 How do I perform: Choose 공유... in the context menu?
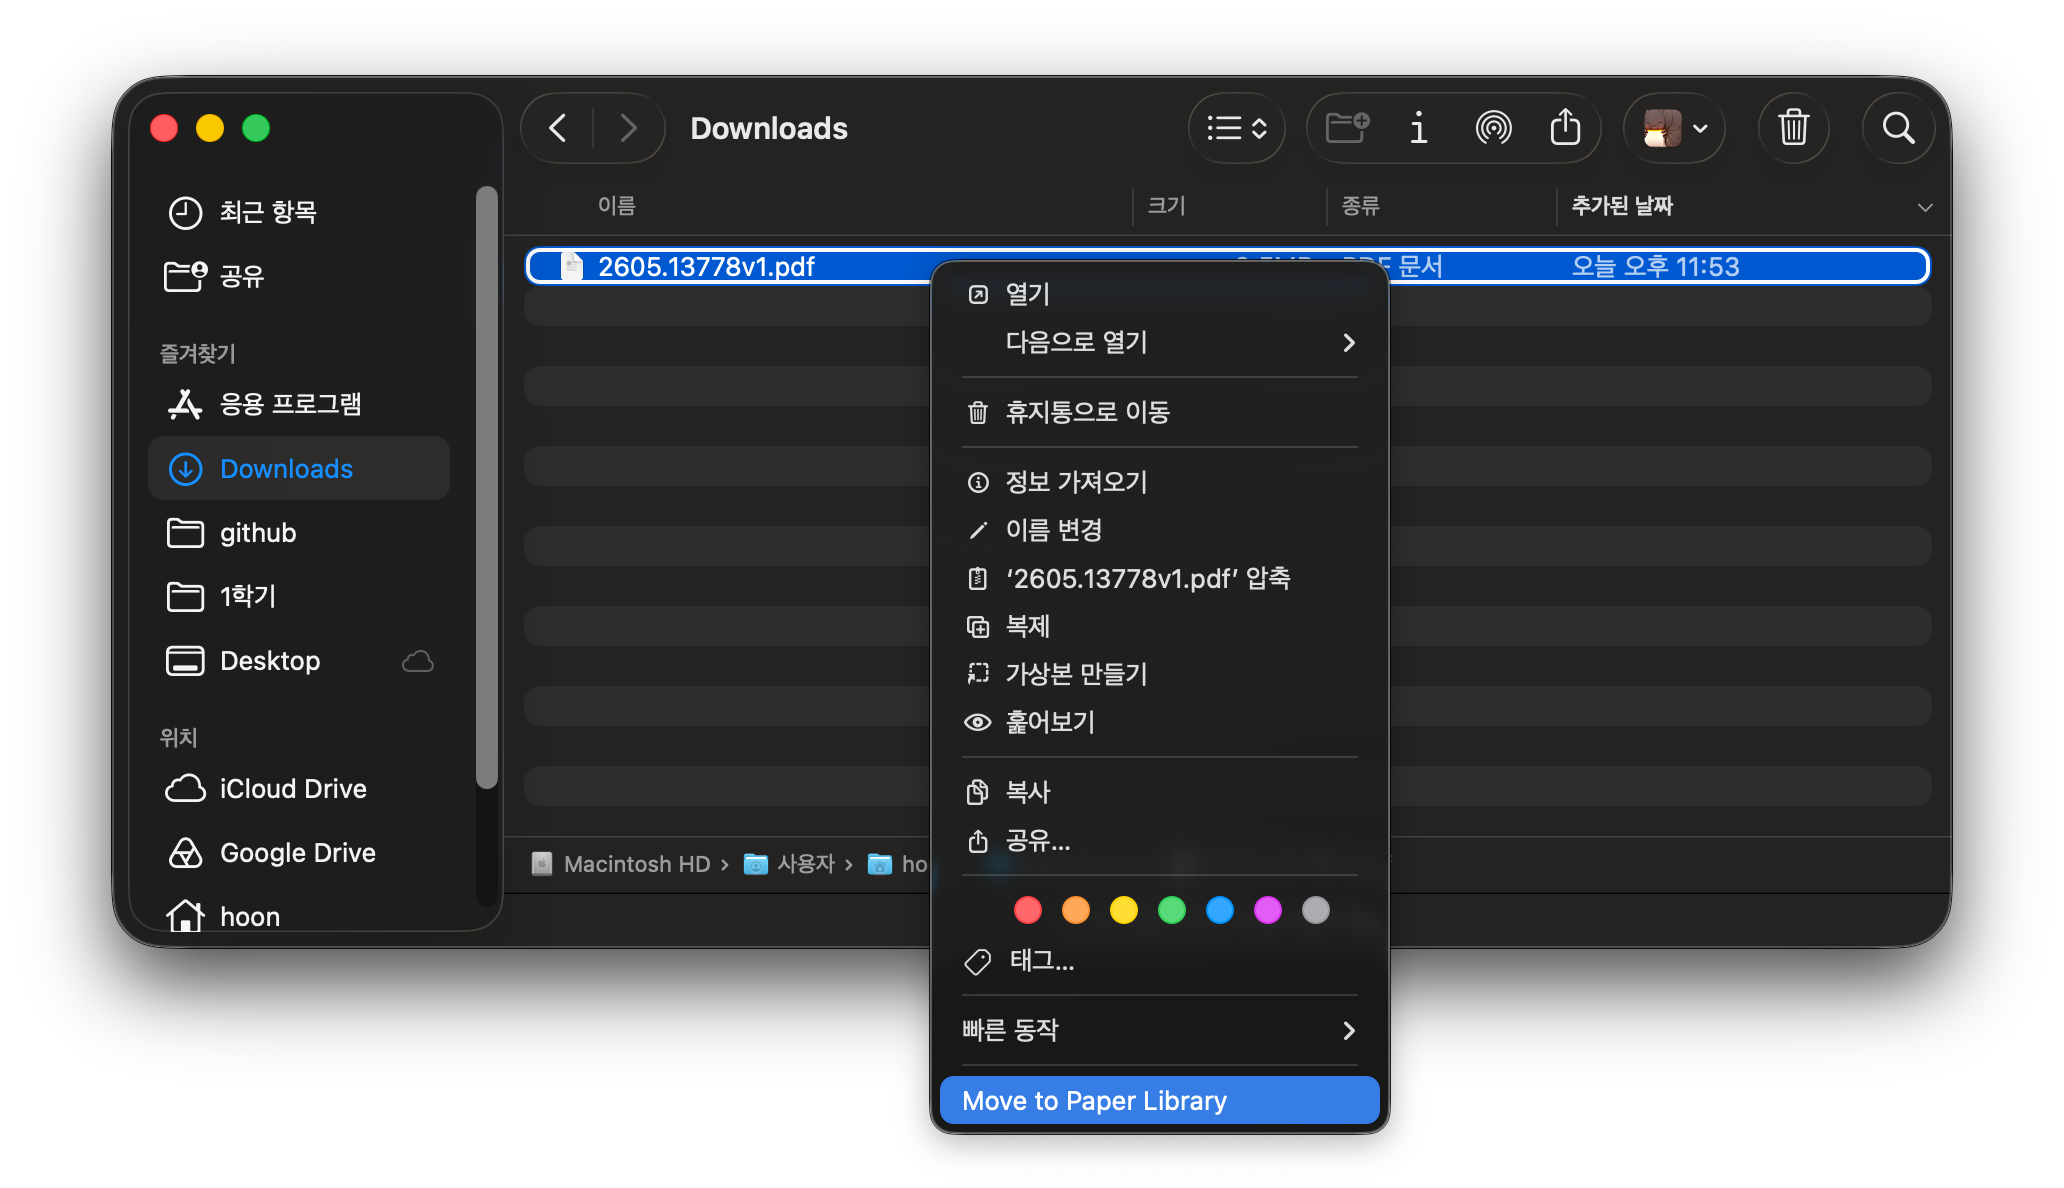1160,840
